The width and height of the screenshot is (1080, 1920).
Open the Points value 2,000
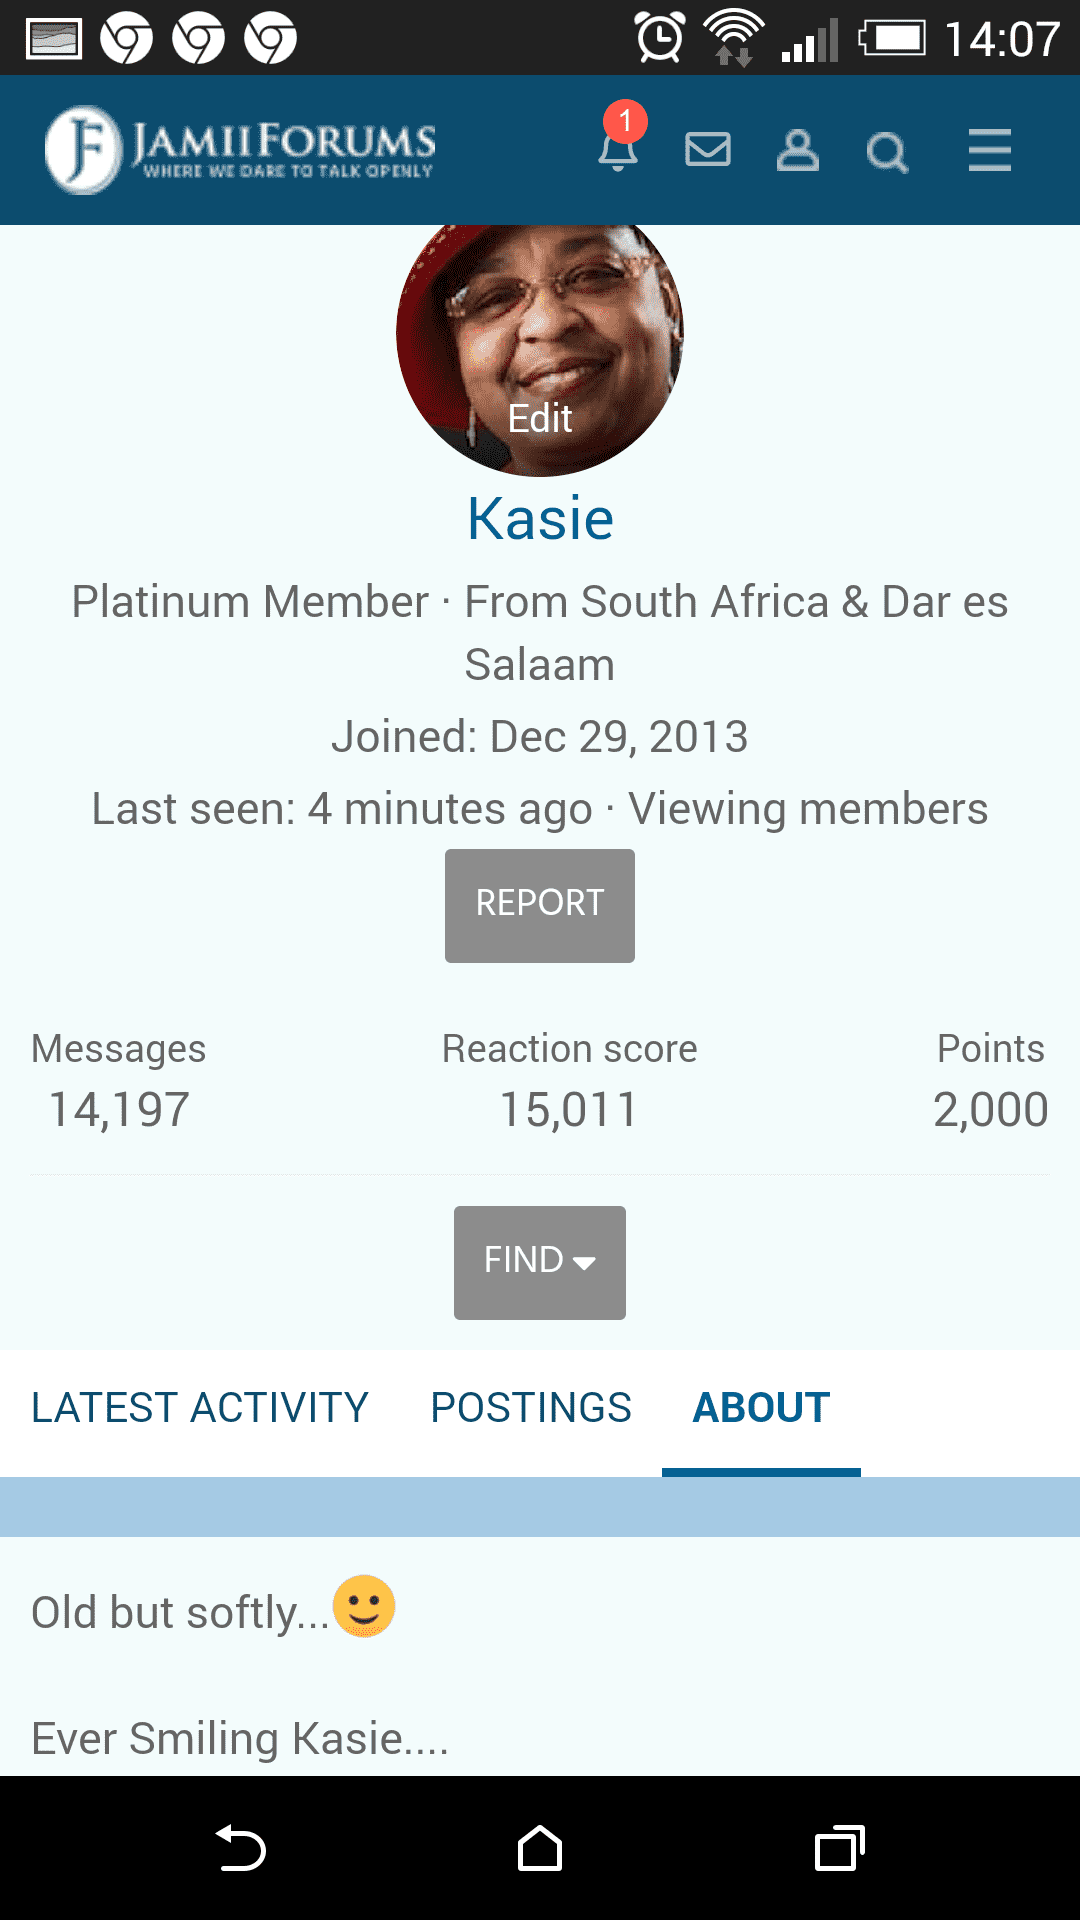coord(990,1109)
